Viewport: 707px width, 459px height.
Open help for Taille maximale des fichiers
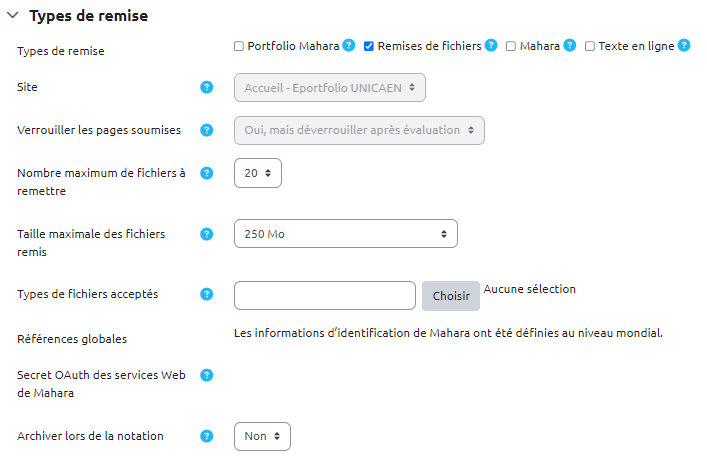(x=207, y=234)
